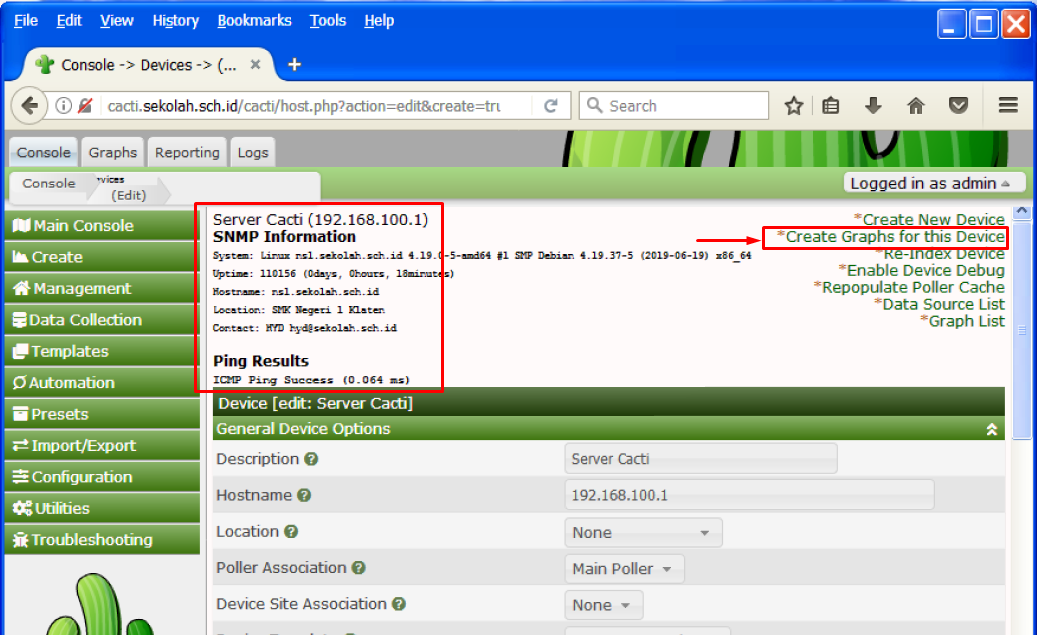Screen dimensions: 1037x635
Task: Open the browser Bookmarks menu
Action: pyautogui.click(x=254, y=21)
